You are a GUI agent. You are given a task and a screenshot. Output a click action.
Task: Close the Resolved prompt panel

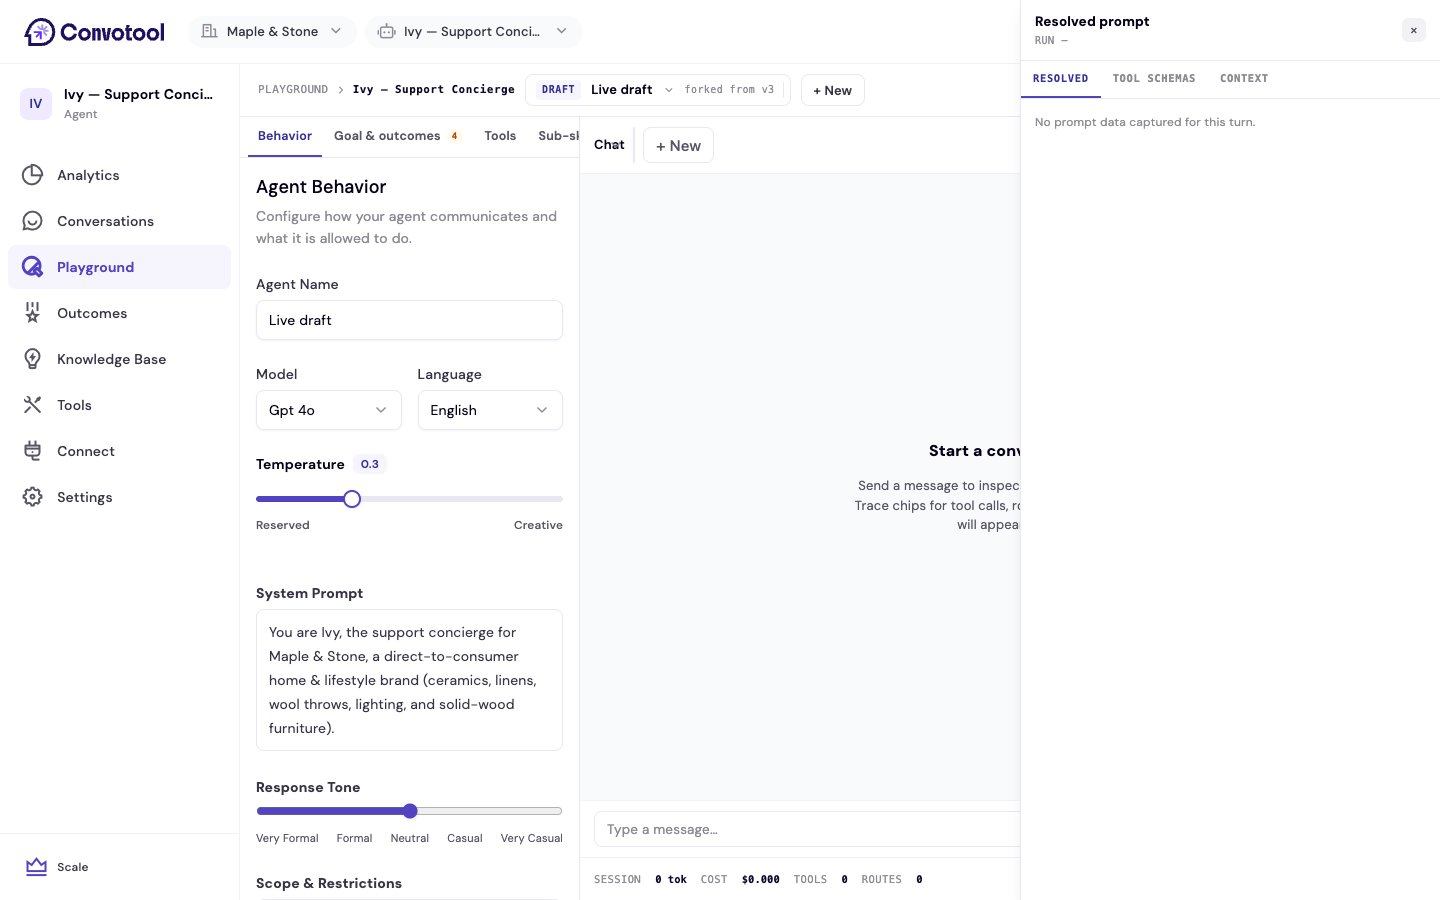1413,30
